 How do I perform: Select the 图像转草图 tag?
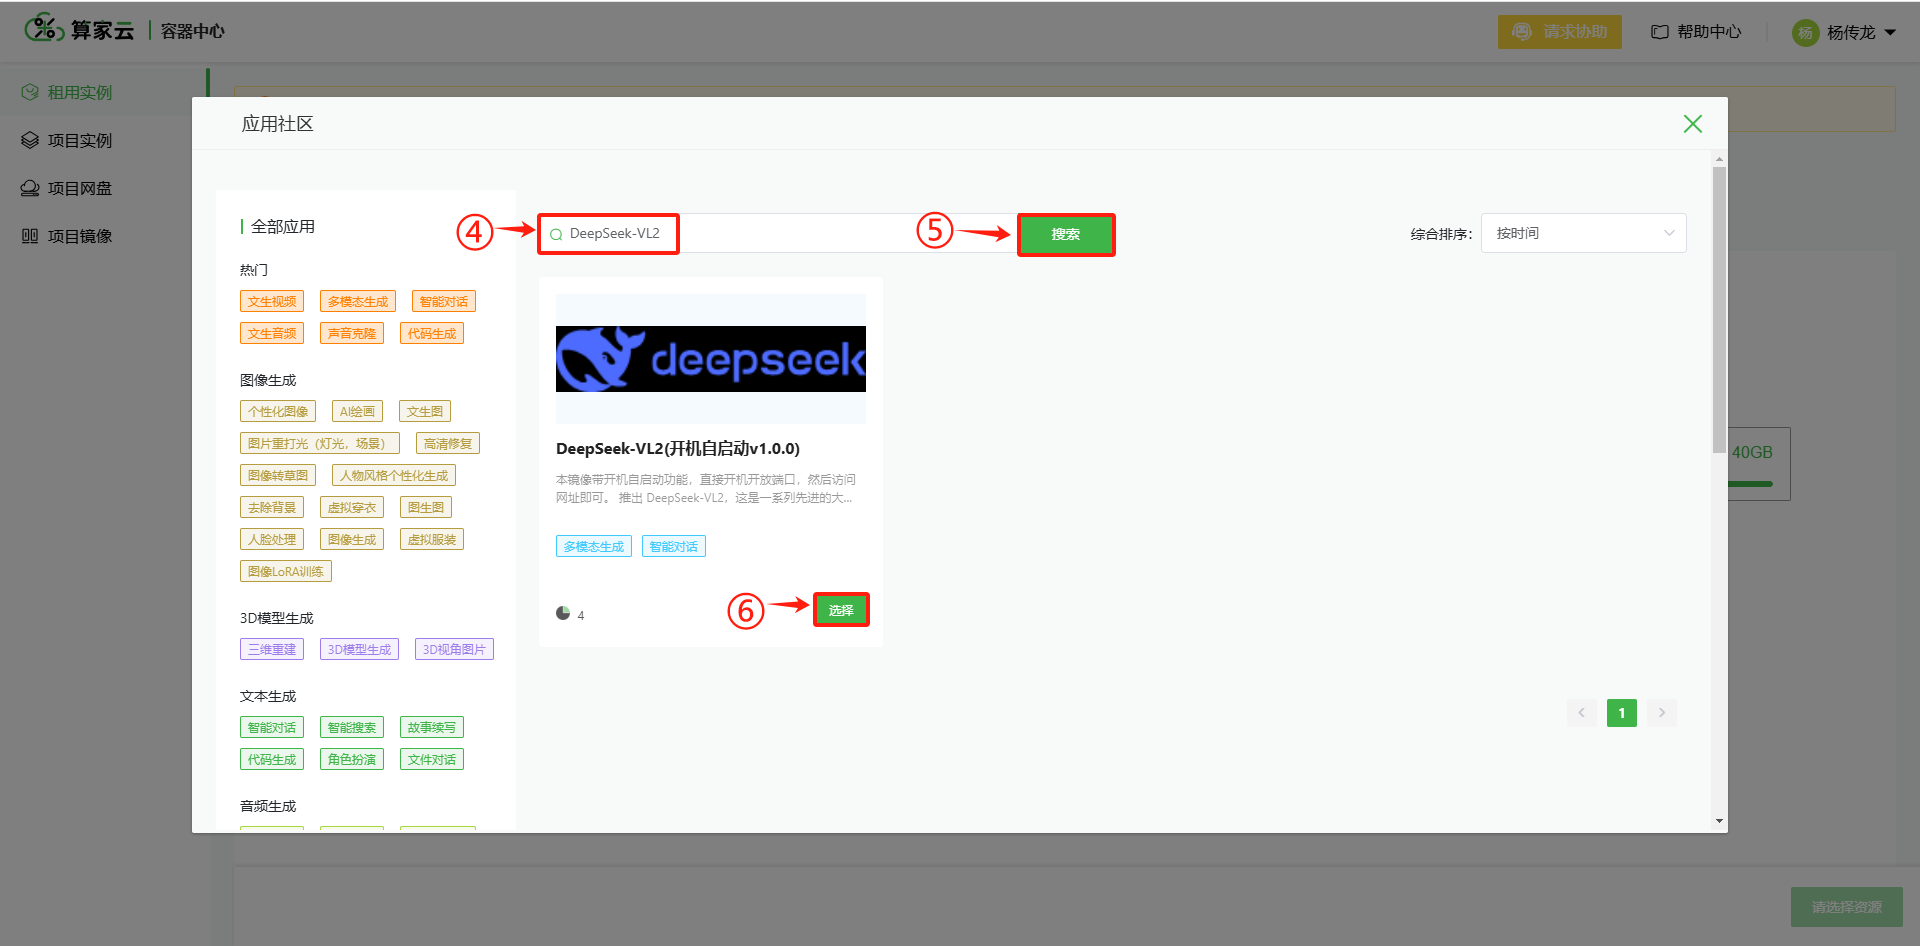[278, 476]
